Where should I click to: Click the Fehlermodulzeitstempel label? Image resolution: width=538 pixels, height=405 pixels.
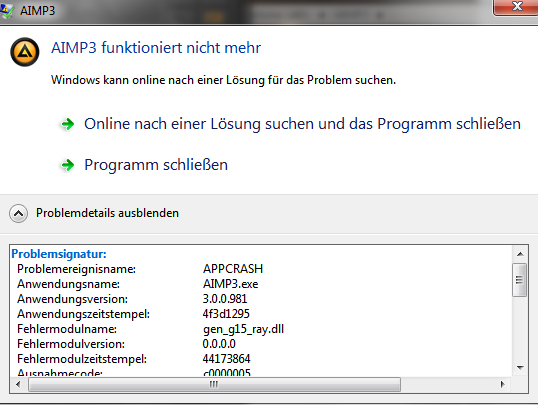[82, 359]
